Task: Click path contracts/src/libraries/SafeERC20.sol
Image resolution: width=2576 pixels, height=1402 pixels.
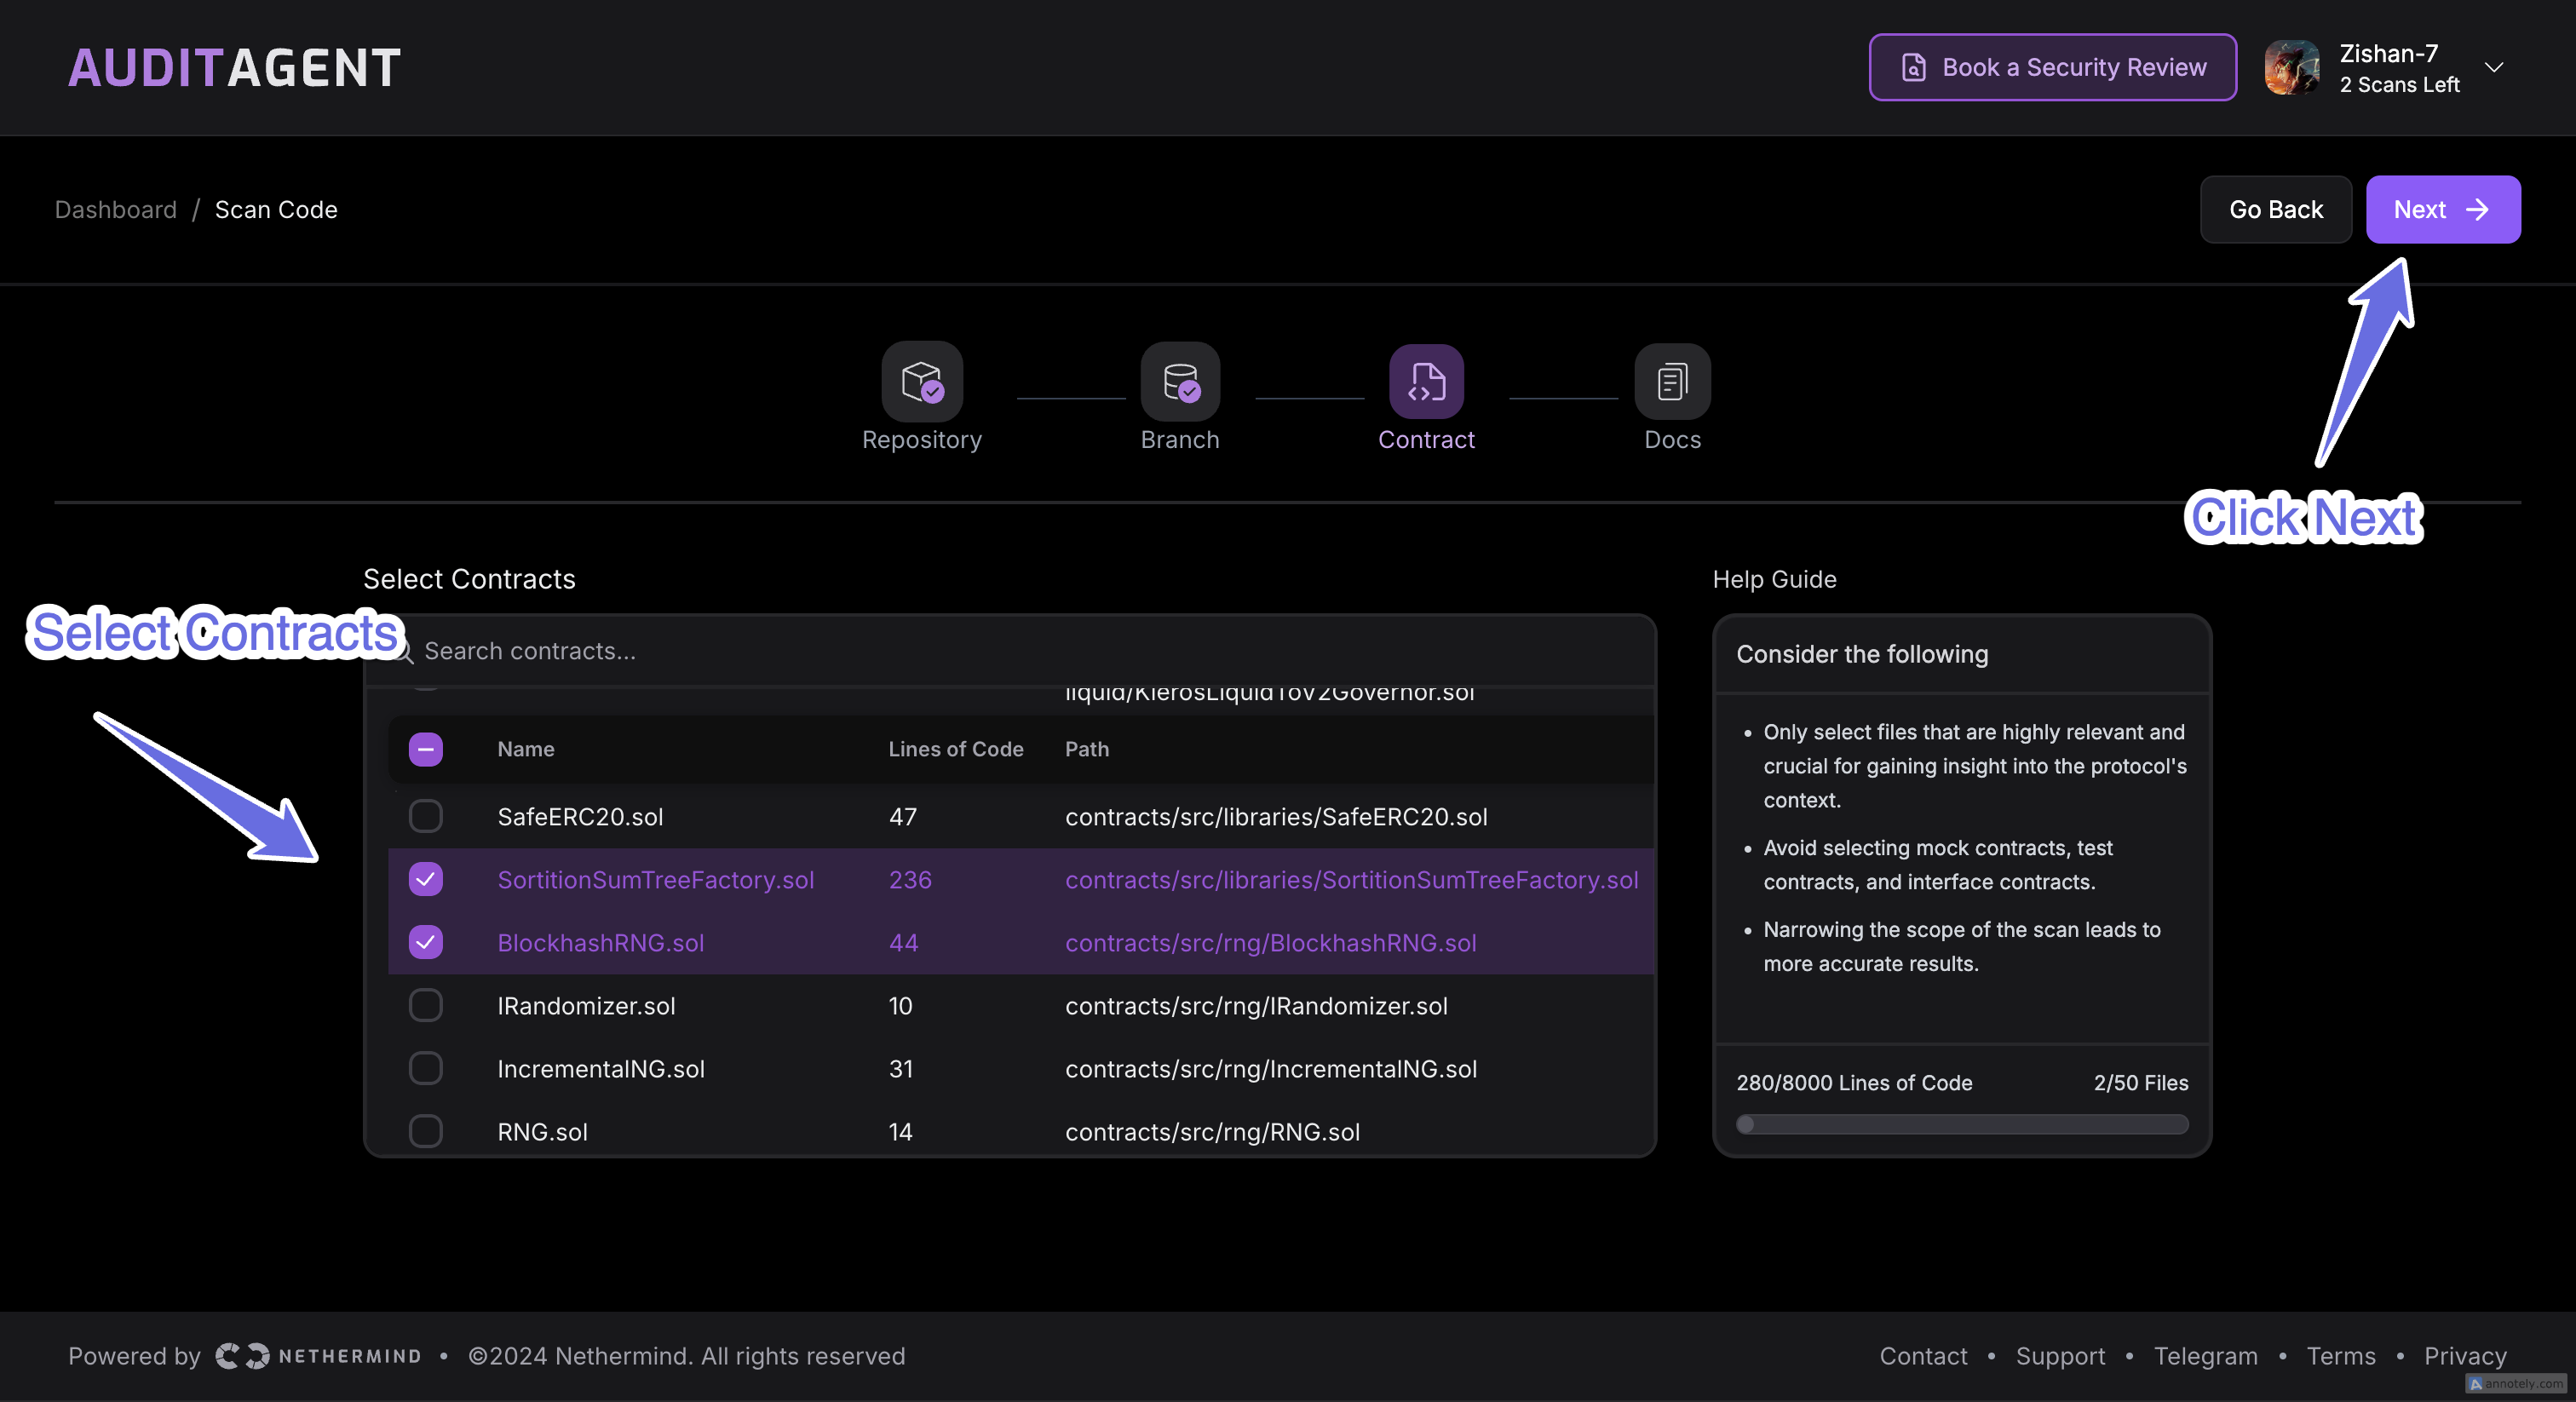Action: (1276, 816)
